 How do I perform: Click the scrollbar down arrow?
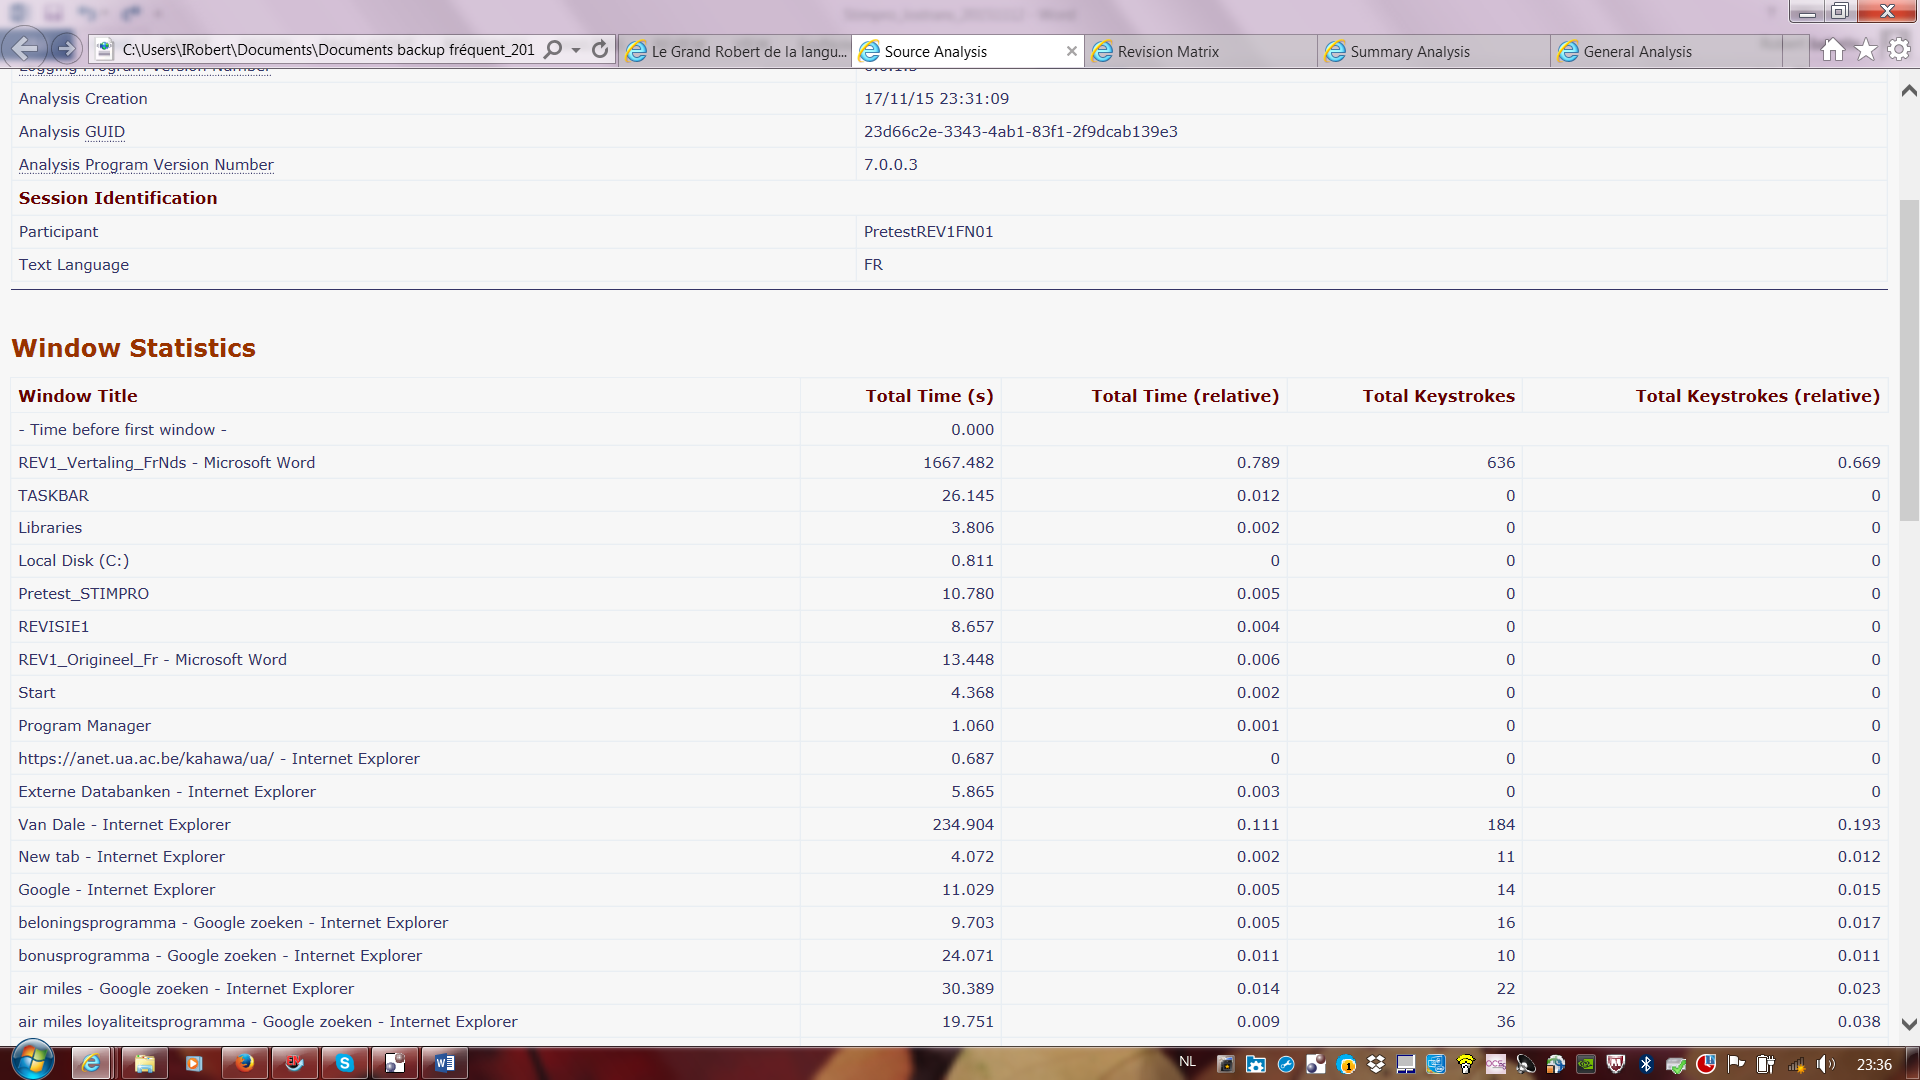click(1908, 1024)
